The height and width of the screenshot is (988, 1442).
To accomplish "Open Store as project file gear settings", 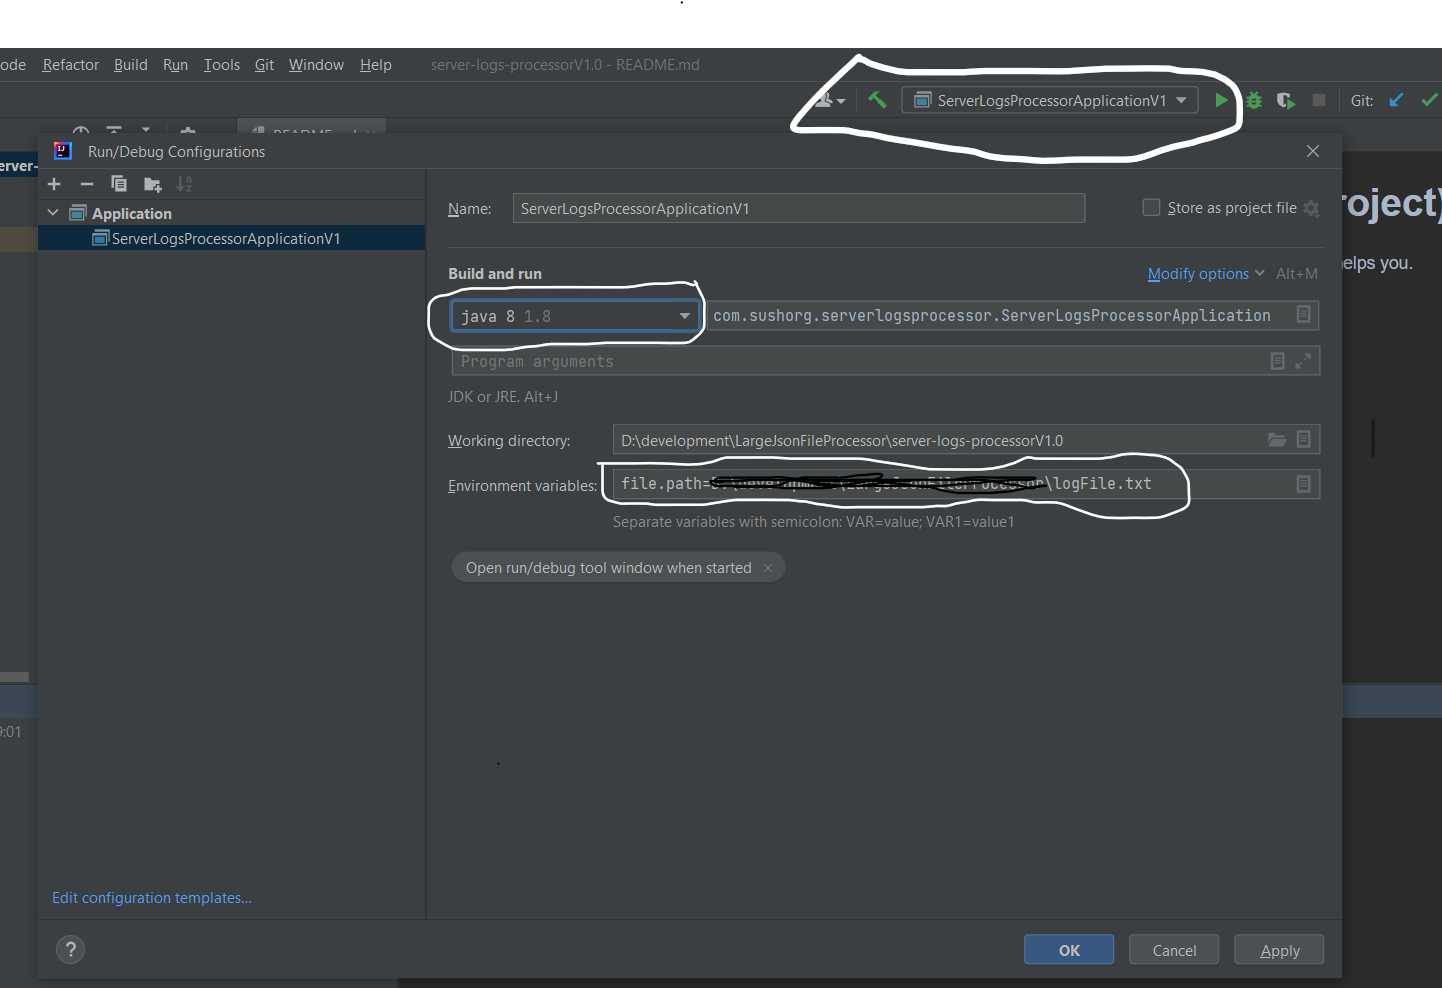I will point(1312,208).
